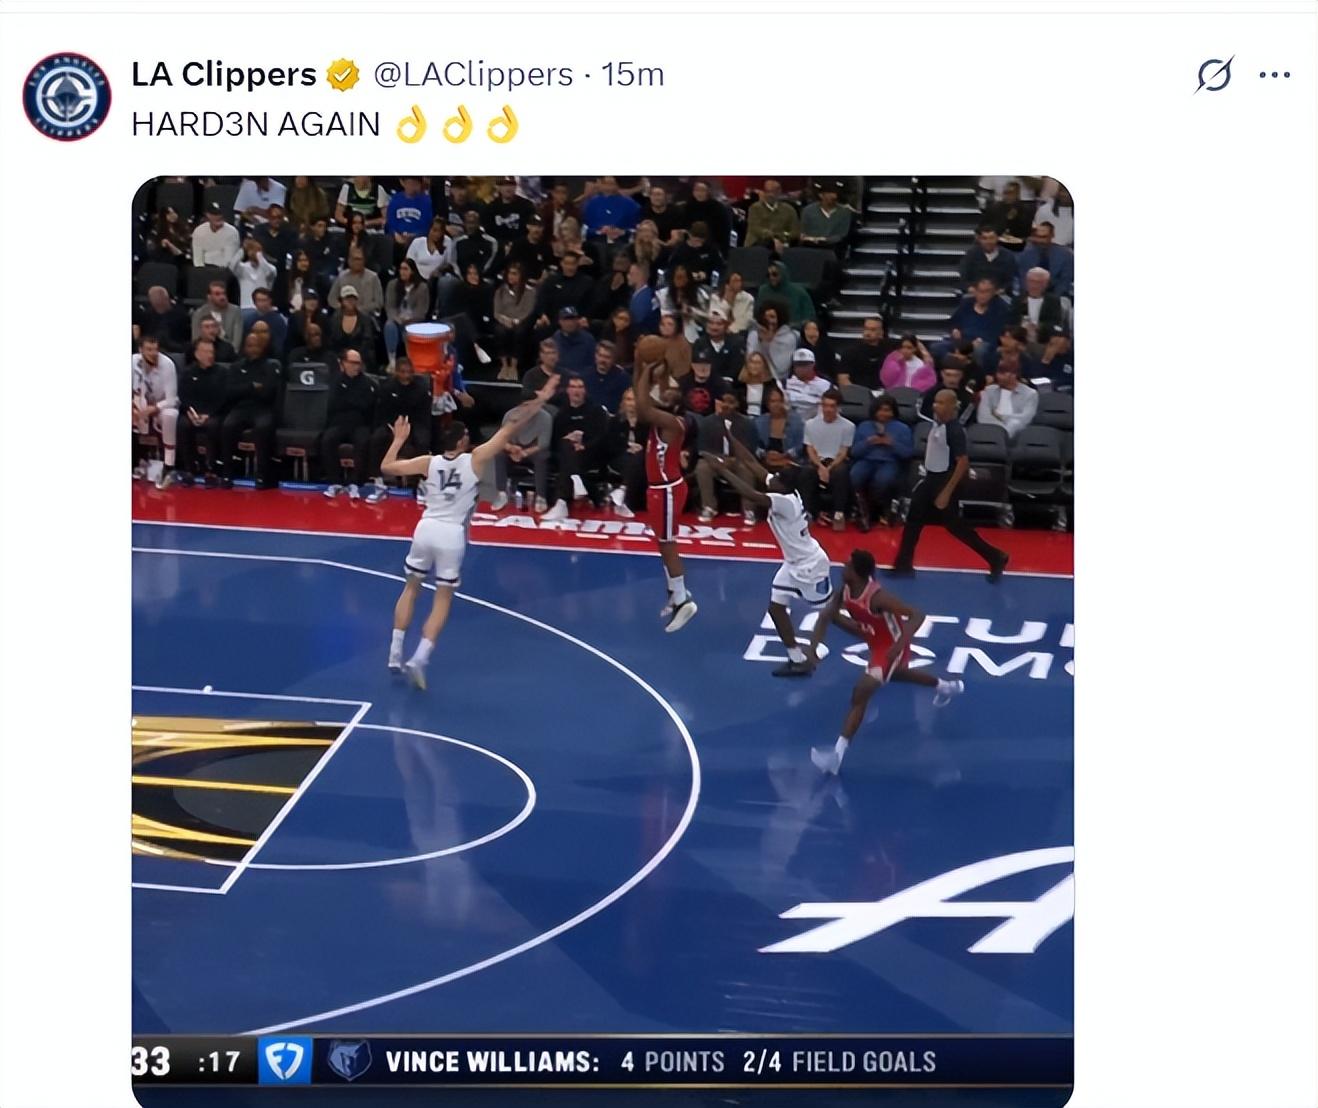
Task: Click the VINCE WILLIAMS name text
Action: tap(492, 1062)
